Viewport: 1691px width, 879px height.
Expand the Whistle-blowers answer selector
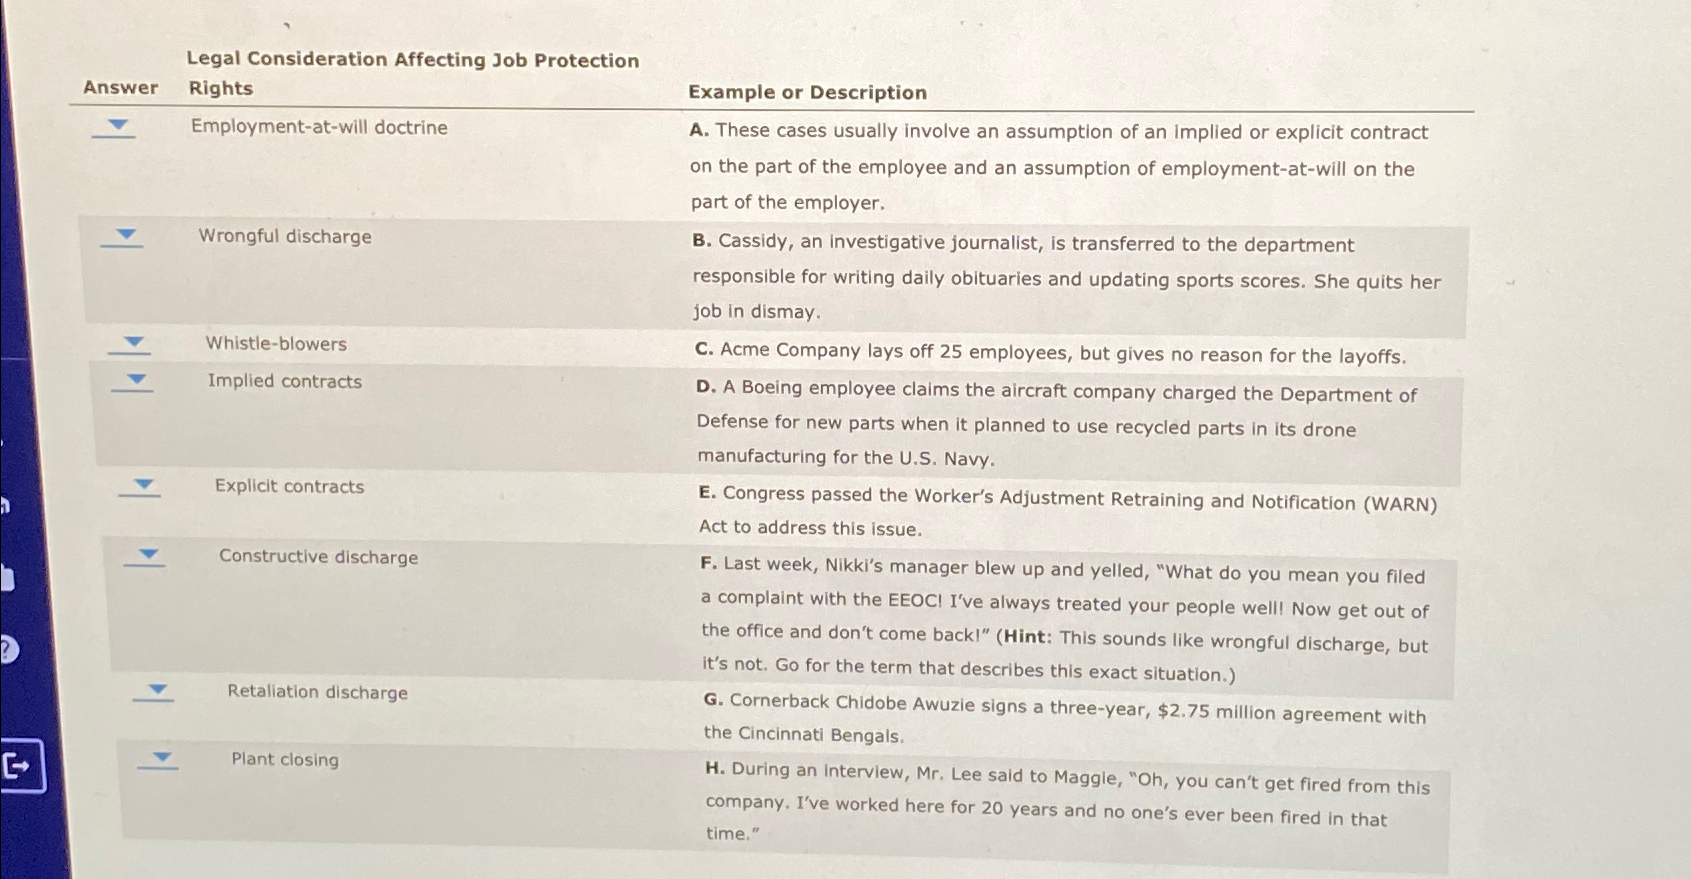coord(133,342)
